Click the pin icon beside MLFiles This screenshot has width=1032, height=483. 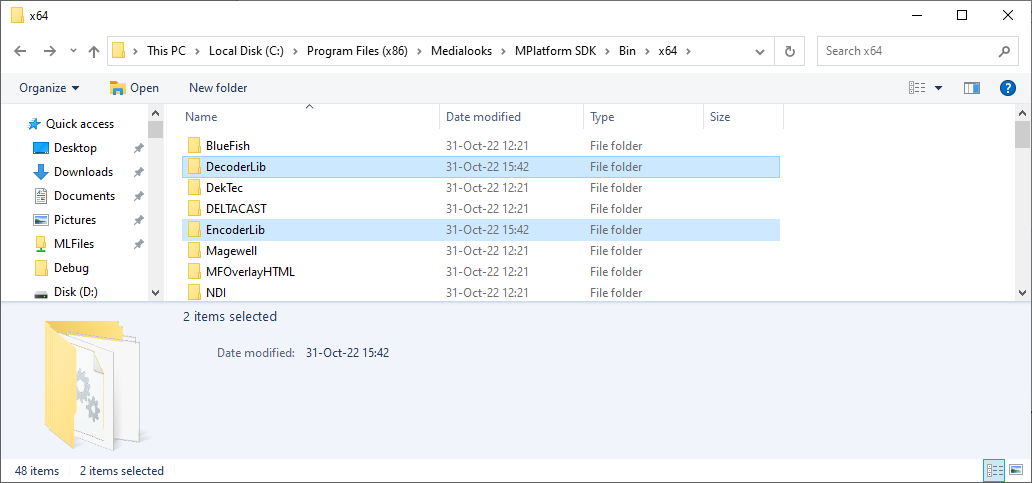coord(138,245)
